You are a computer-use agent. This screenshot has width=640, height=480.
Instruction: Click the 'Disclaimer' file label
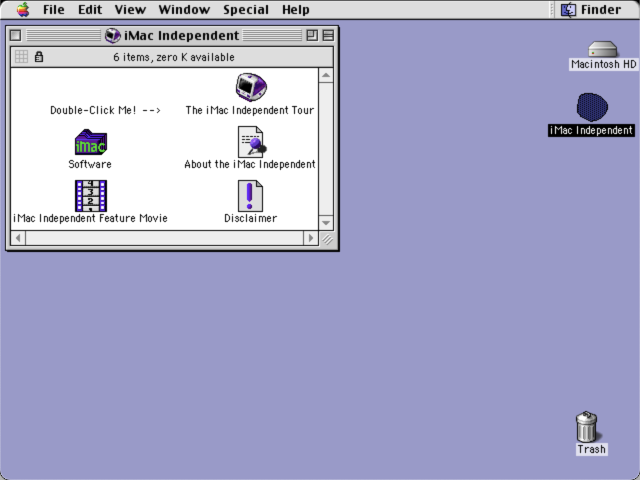coord(251,218)
